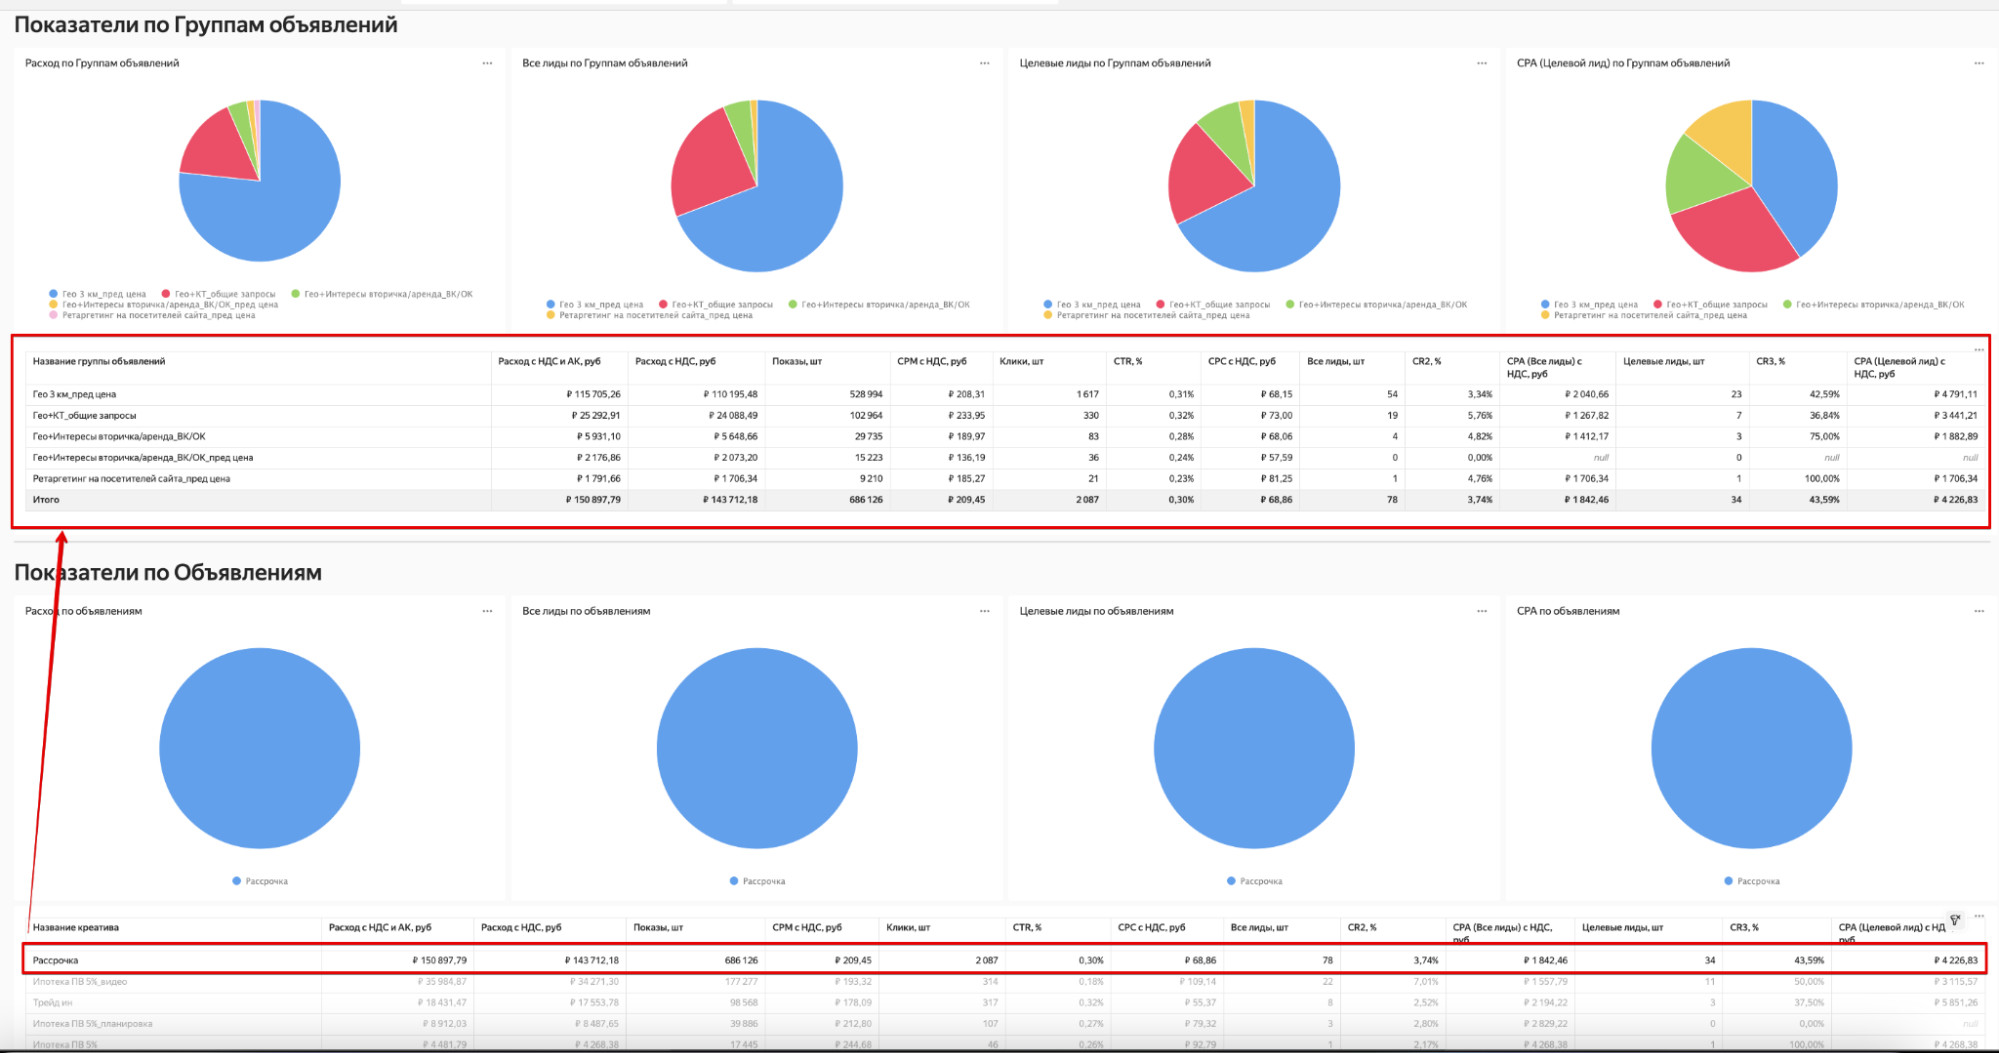Open menu of 'Расход по объявлениям' chart

[x=487, y=611]
